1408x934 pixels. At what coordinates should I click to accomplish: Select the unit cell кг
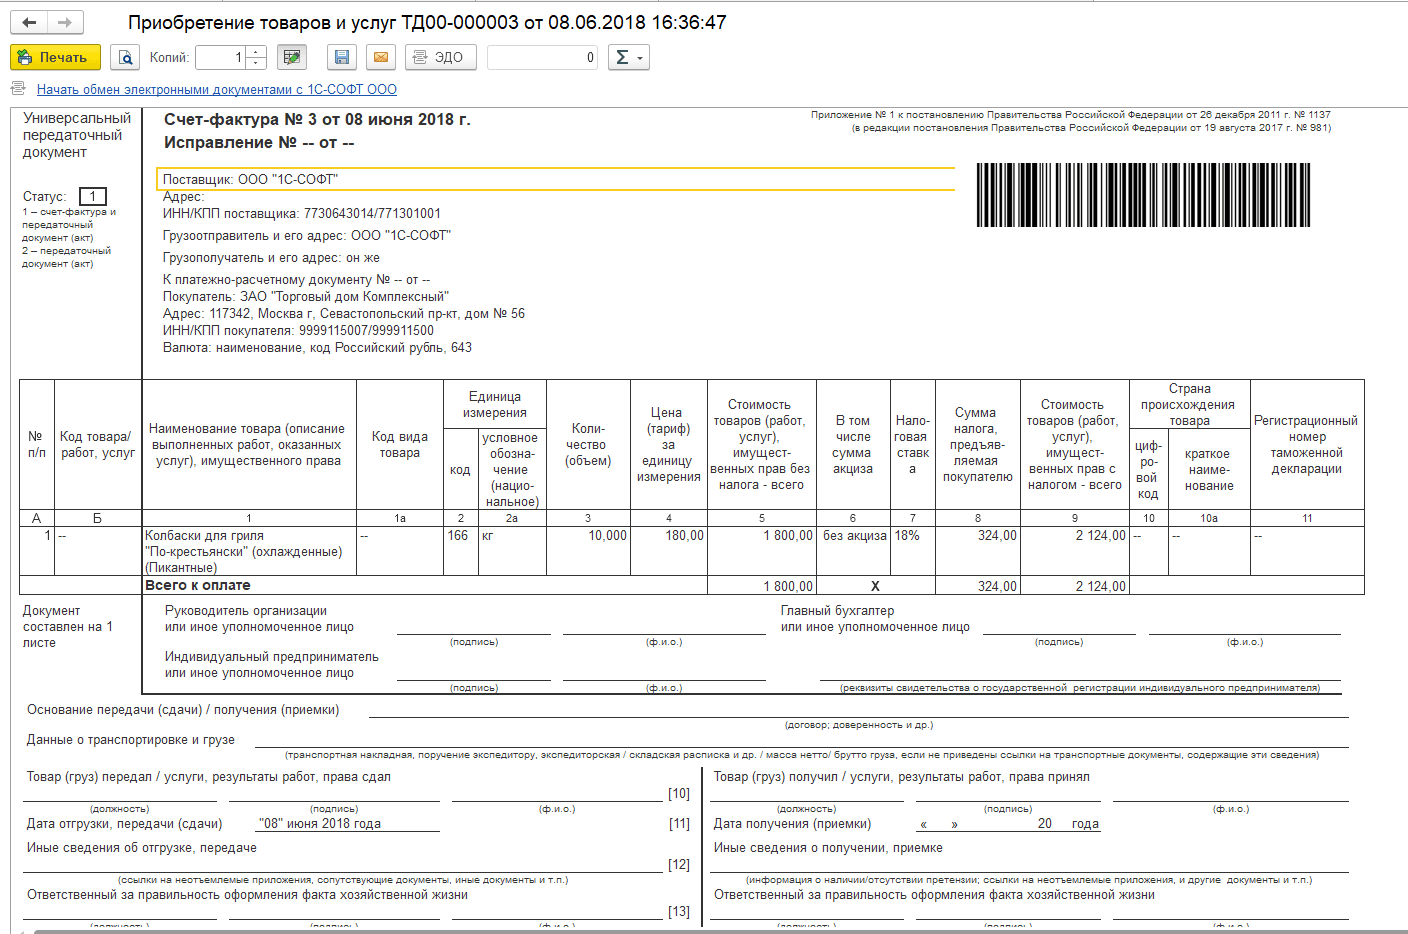[x=512, y=551]
